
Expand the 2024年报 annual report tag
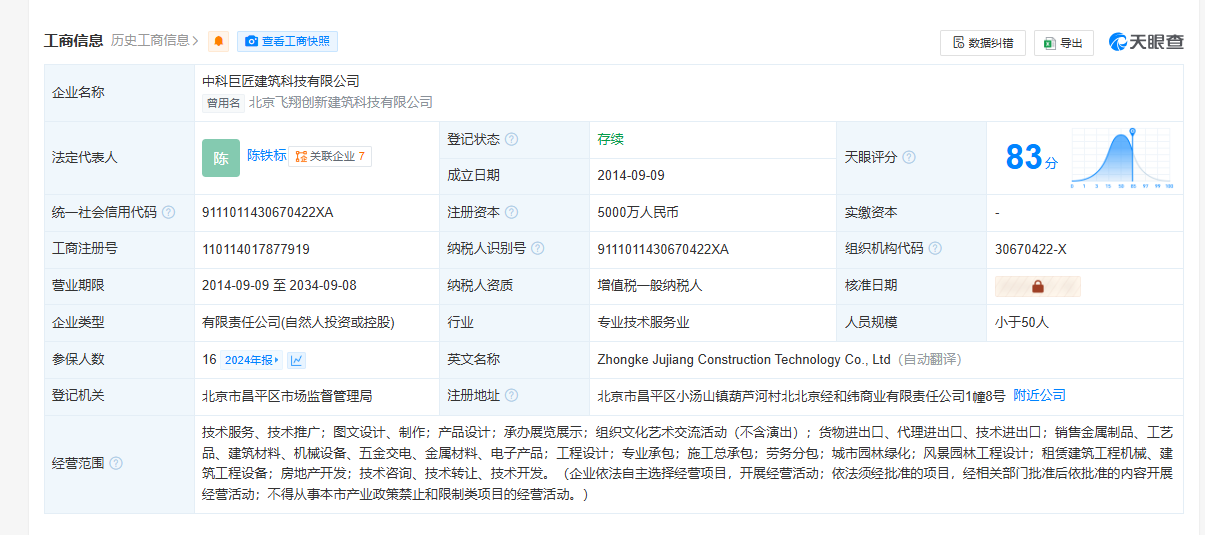[252, 360]
